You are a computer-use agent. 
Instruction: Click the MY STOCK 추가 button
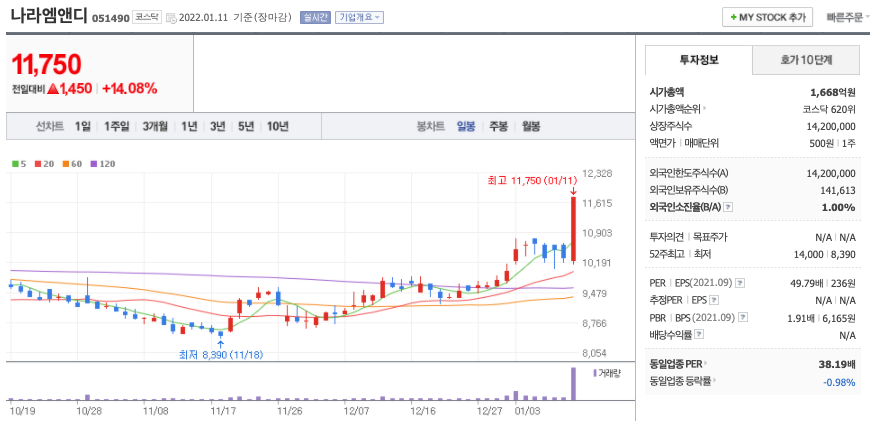coord(767,17)
